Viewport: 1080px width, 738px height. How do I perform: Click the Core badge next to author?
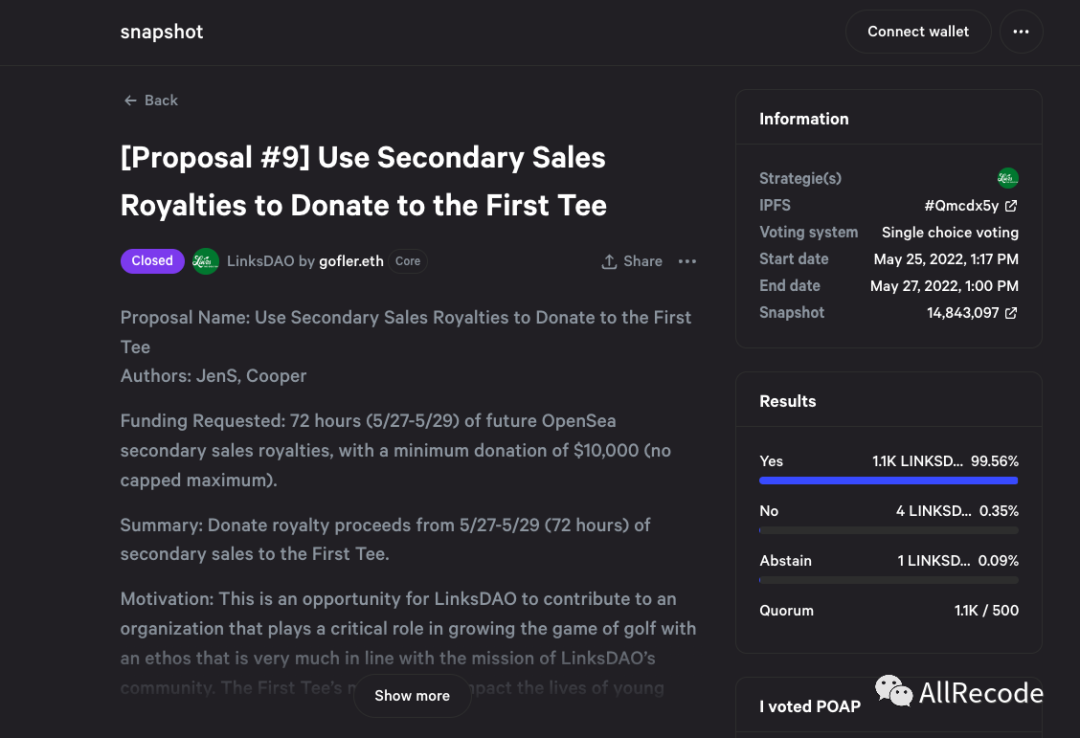(408, 261)
